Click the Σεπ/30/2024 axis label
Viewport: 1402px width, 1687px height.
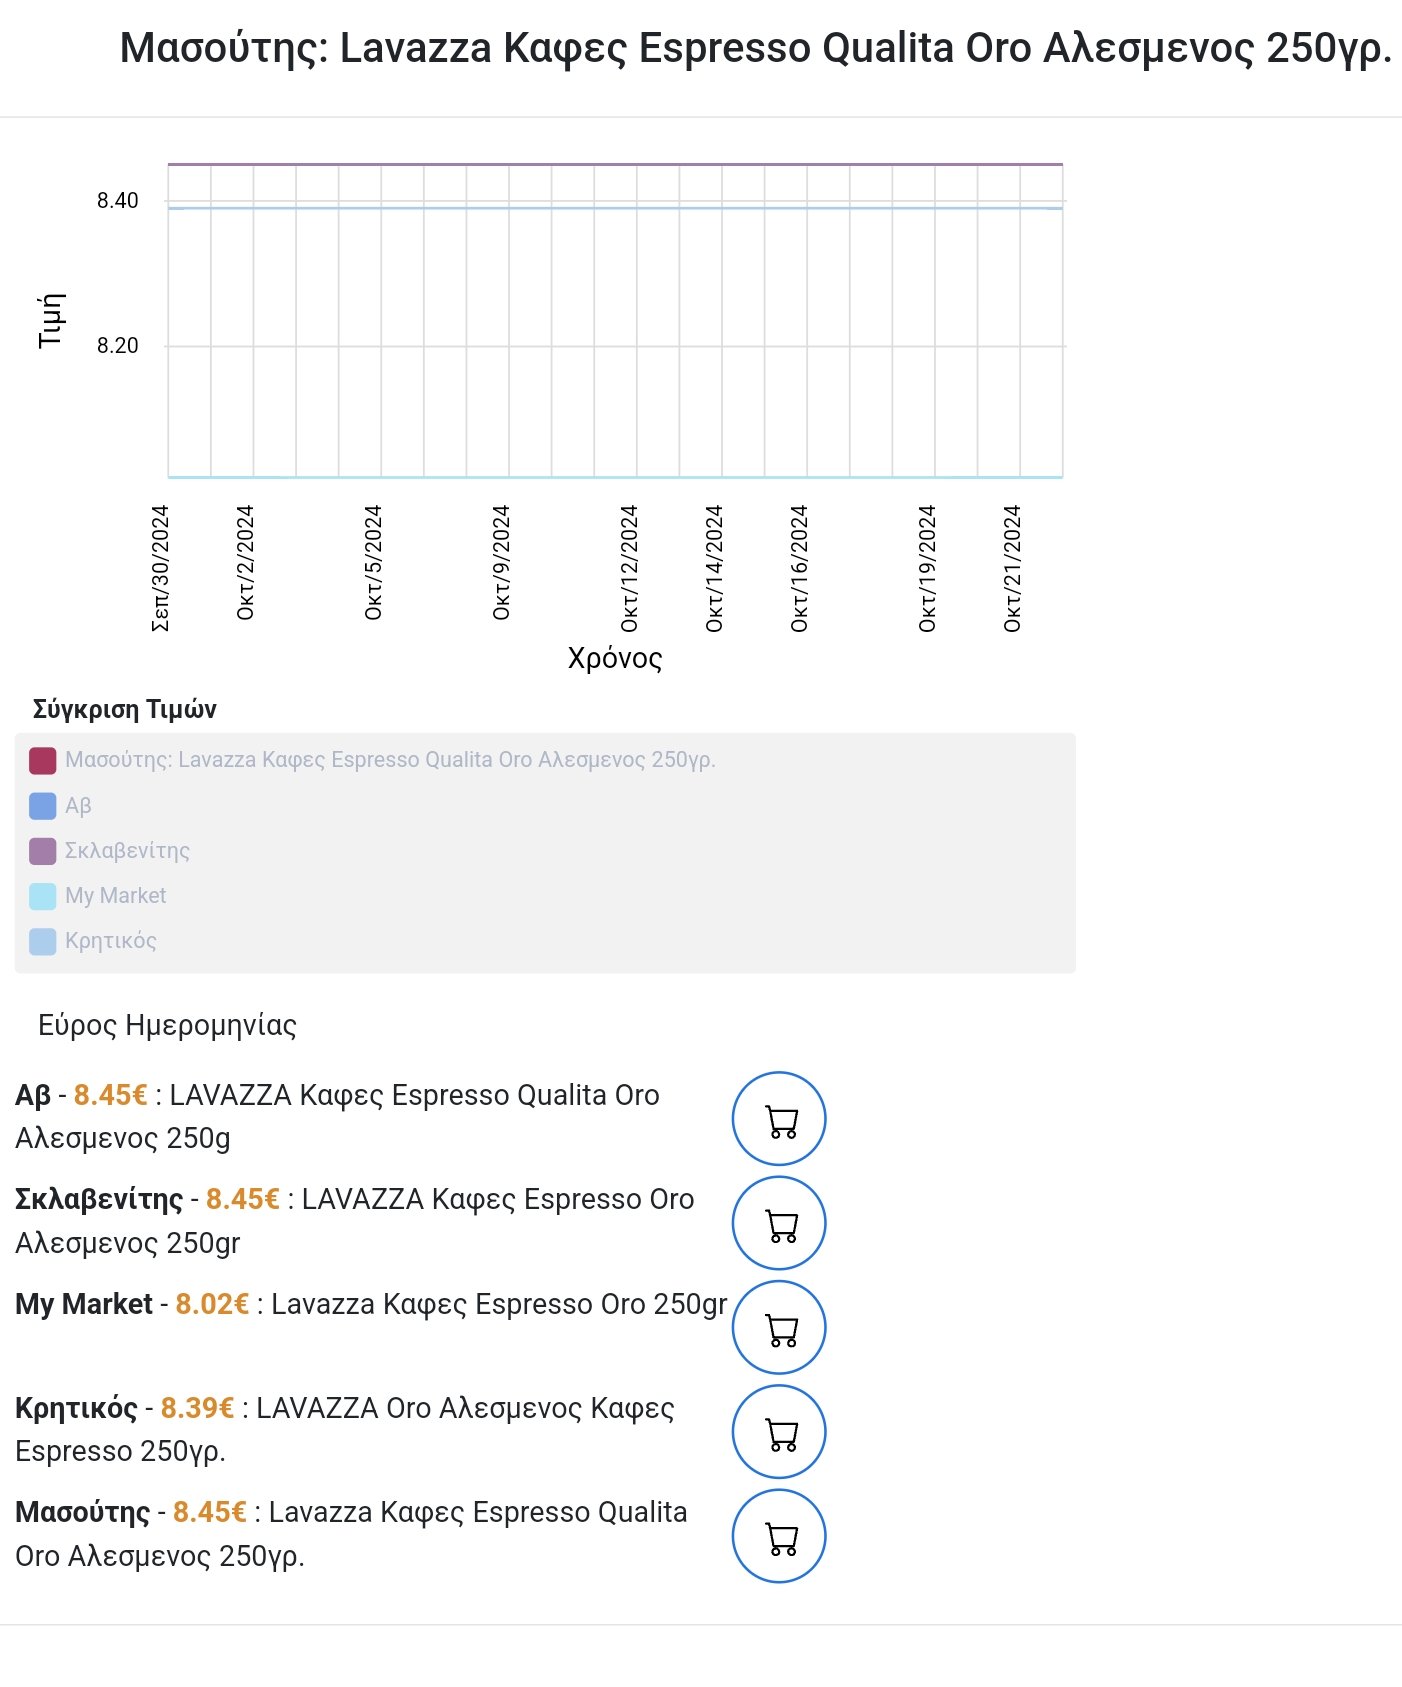pyautogui.click(x=160, y=568)
